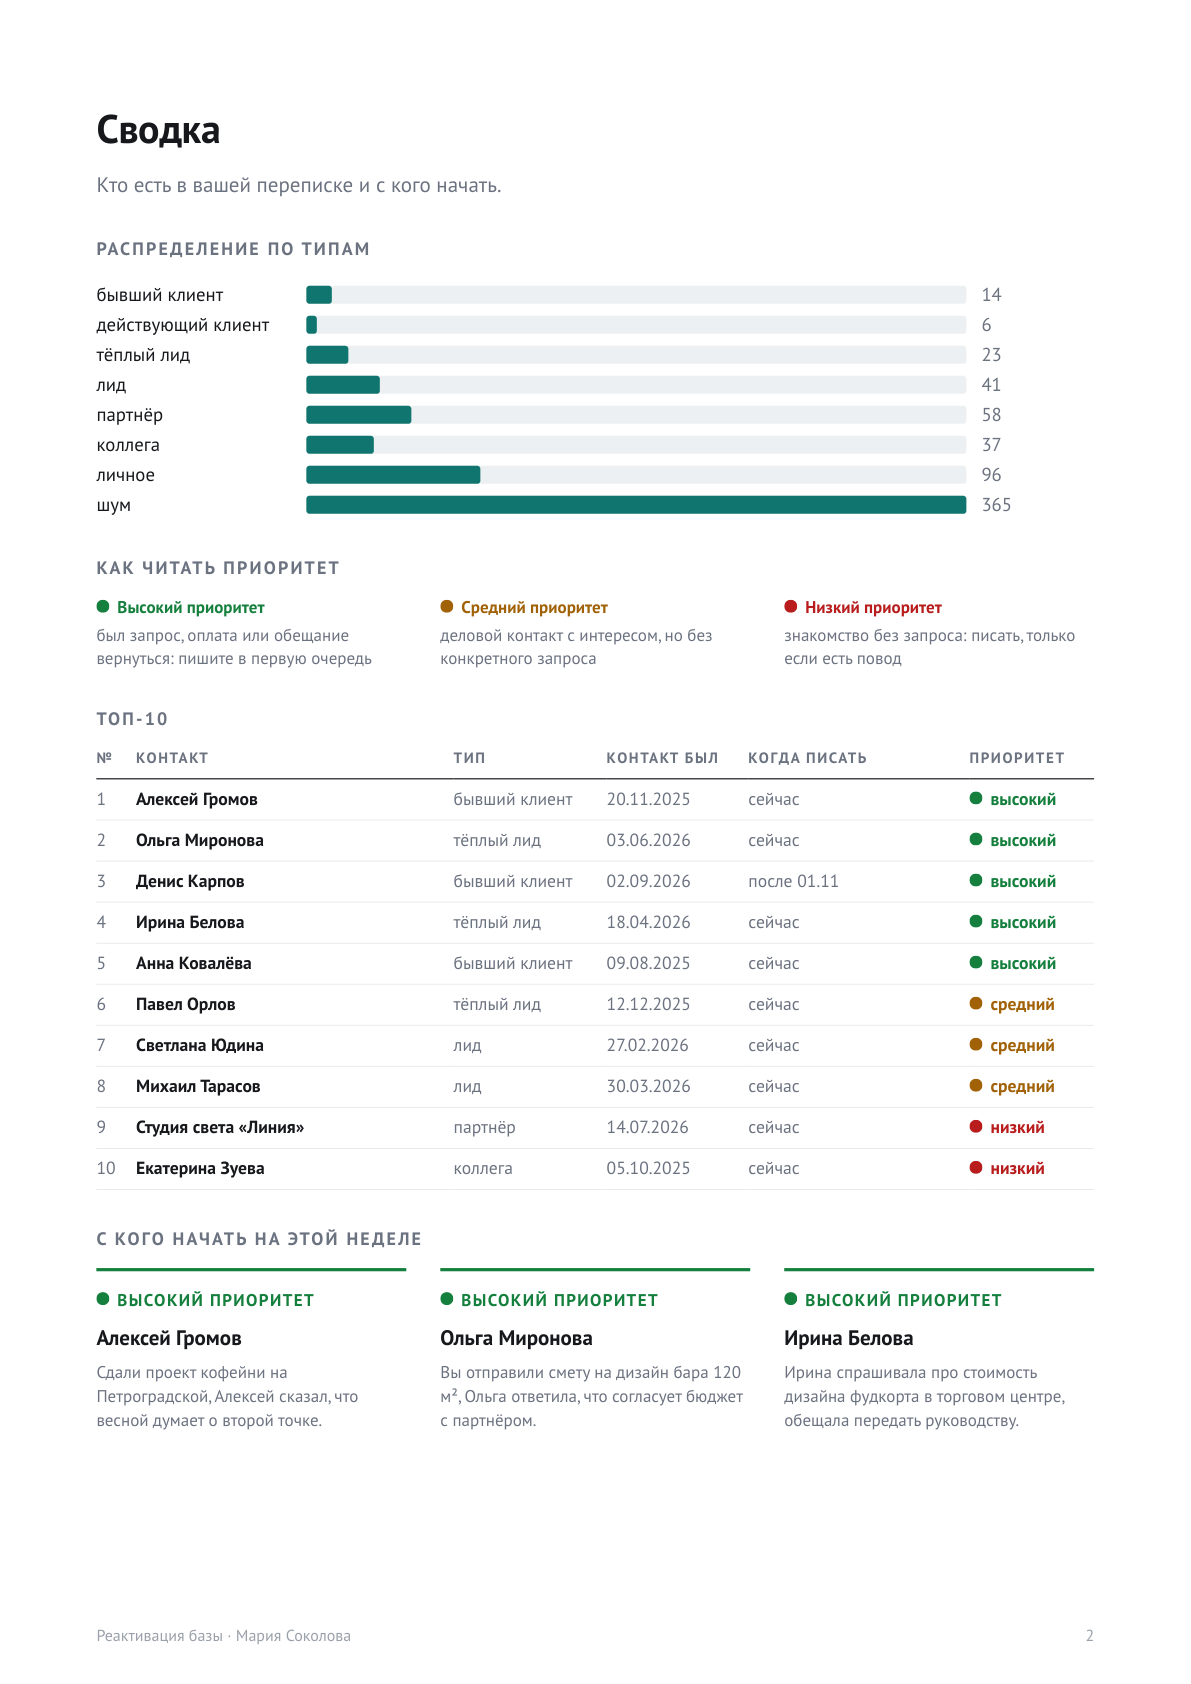Screen dimensions: 1191x1684
Task: Click "низкий" in the Екатерина Зуева row
Action: click(1017, 1169)
